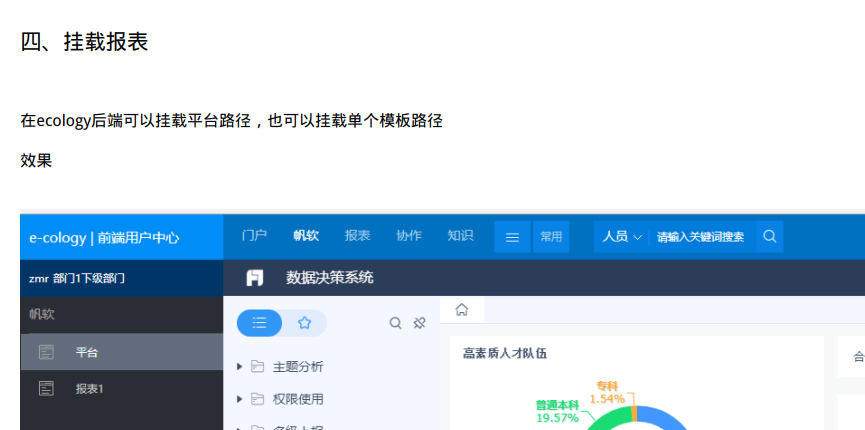Click the hamburger menu icon in top bar
Viewport: 865px width, 430px height.
(x=512, y=237)
